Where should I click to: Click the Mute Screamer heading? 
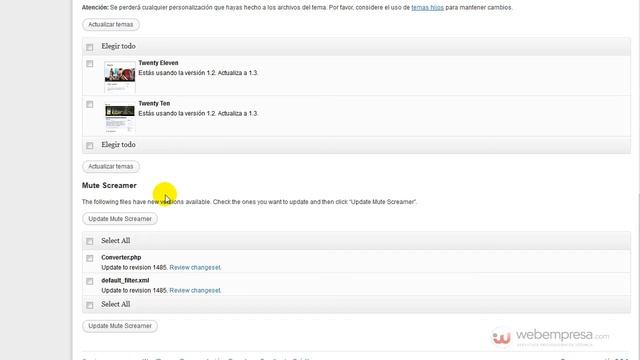pos(109,185)
